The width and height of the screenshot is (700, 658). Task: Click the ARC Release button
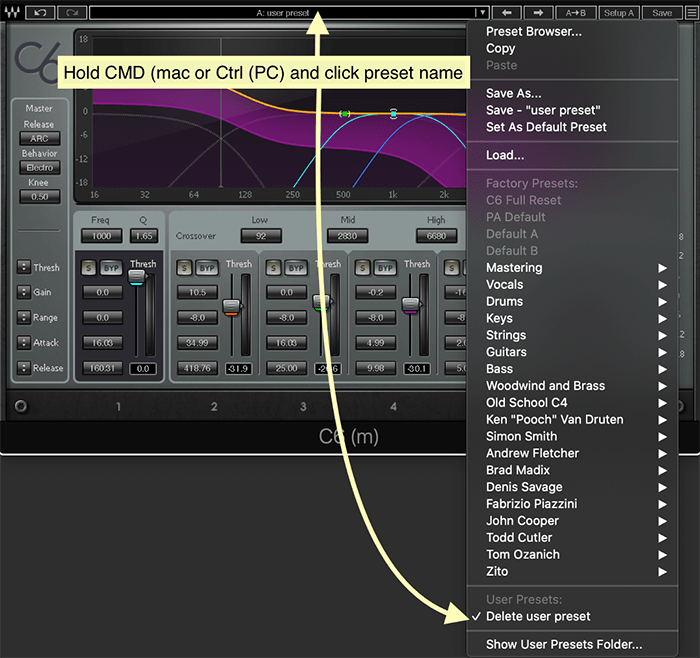pos(40,138)
